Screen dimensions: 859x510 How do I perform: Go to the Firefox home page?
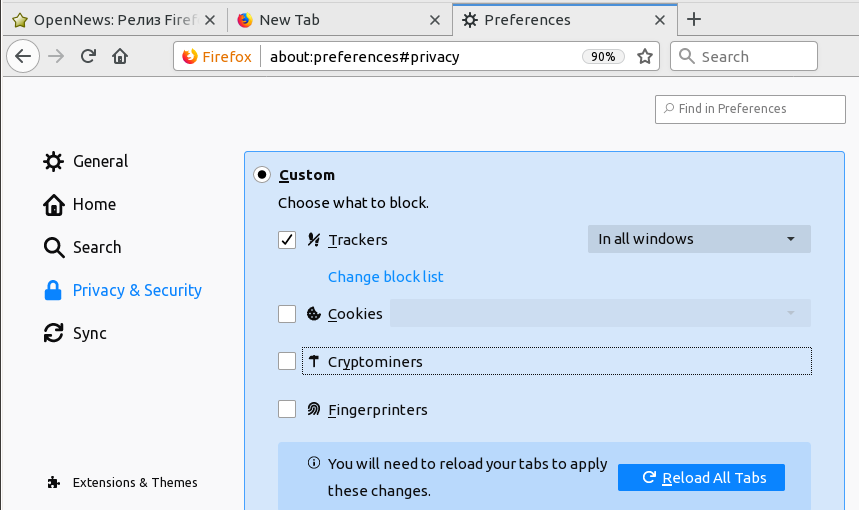pos(120,57)
